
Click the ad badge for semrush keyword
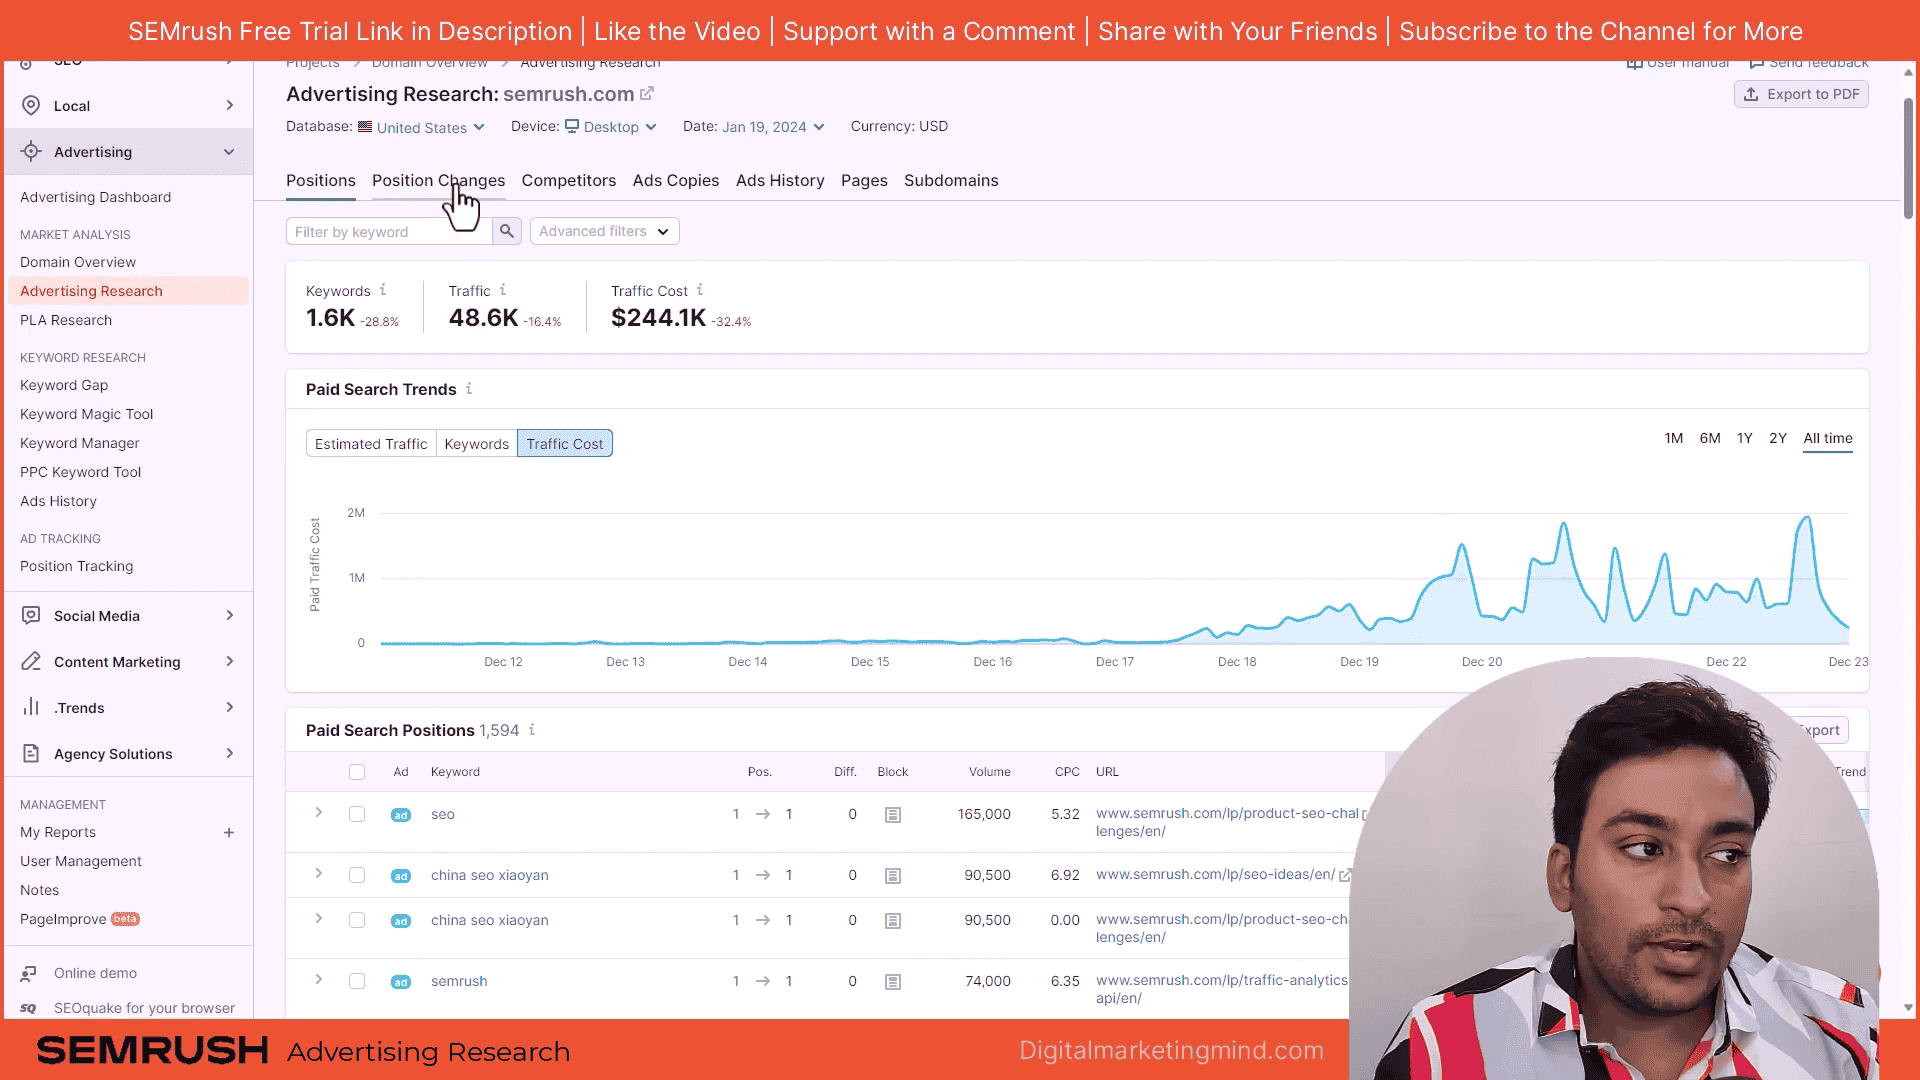400,982
